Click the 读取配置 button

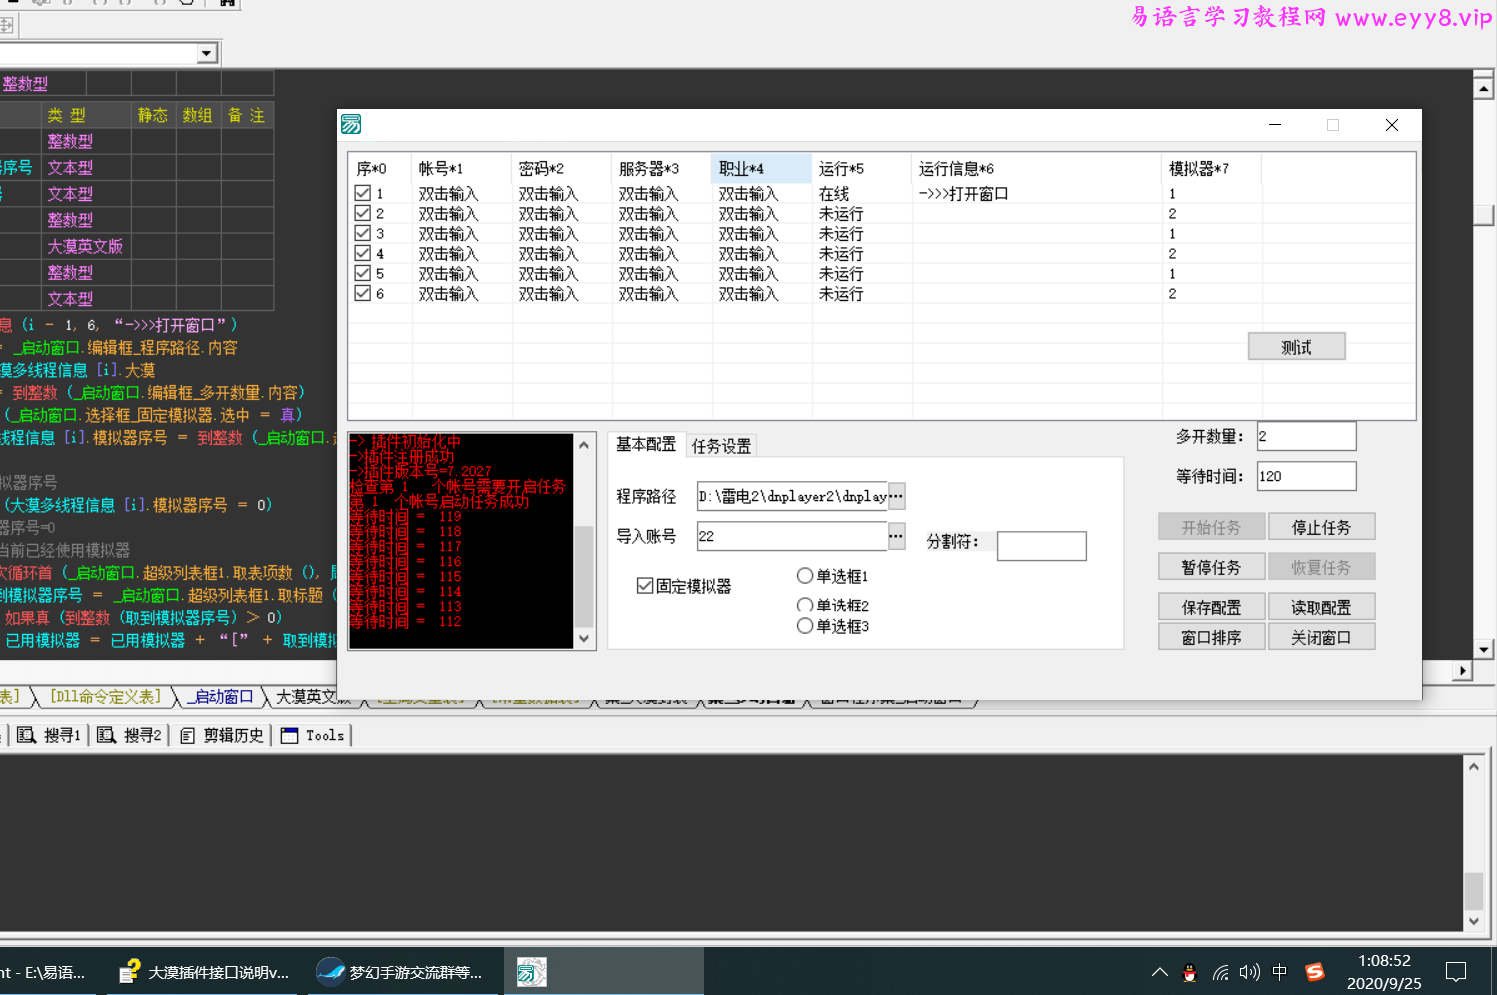point(1321,607)
